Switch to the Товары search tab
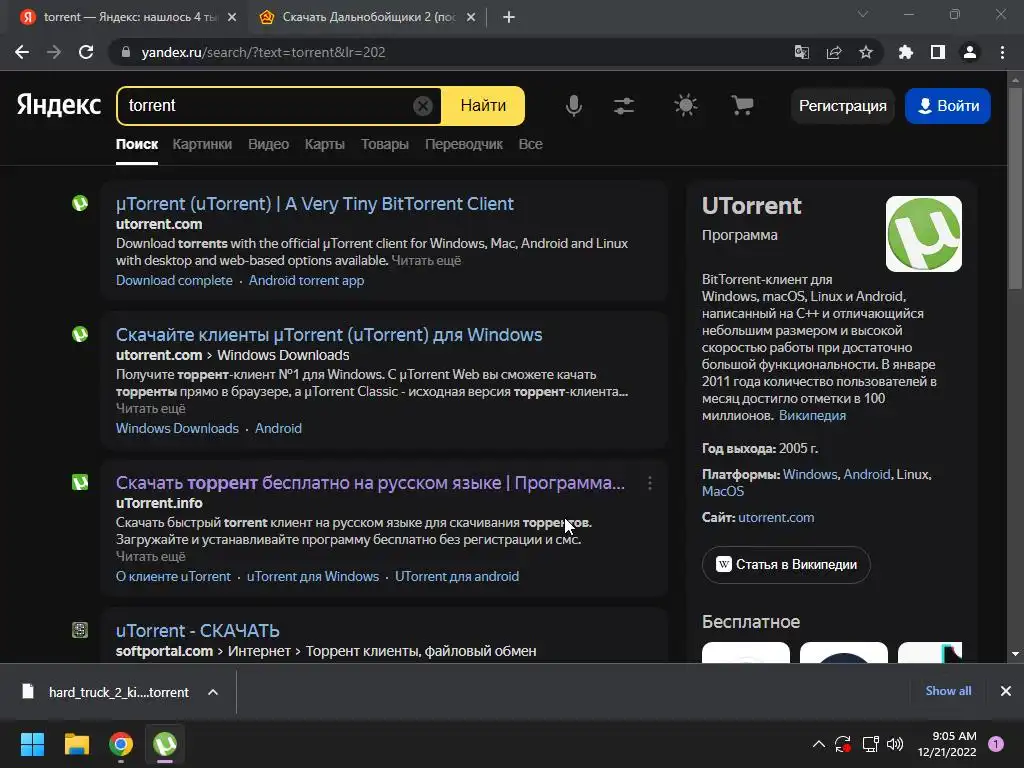This screenshot has height=768, width=1024. (x=385, y=144)
